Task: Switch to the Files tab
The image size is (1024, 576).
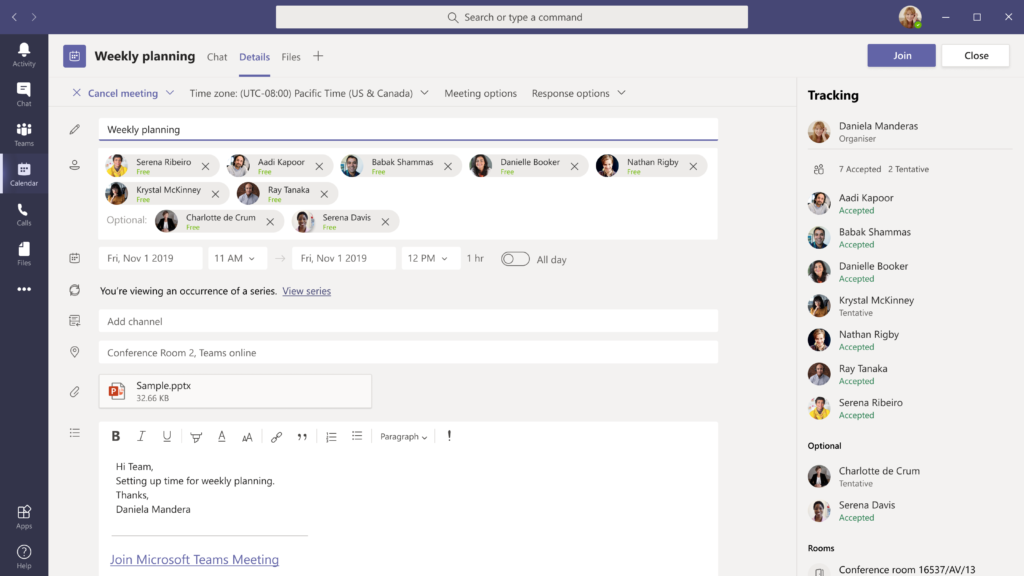Action: [x=291, y=57]
